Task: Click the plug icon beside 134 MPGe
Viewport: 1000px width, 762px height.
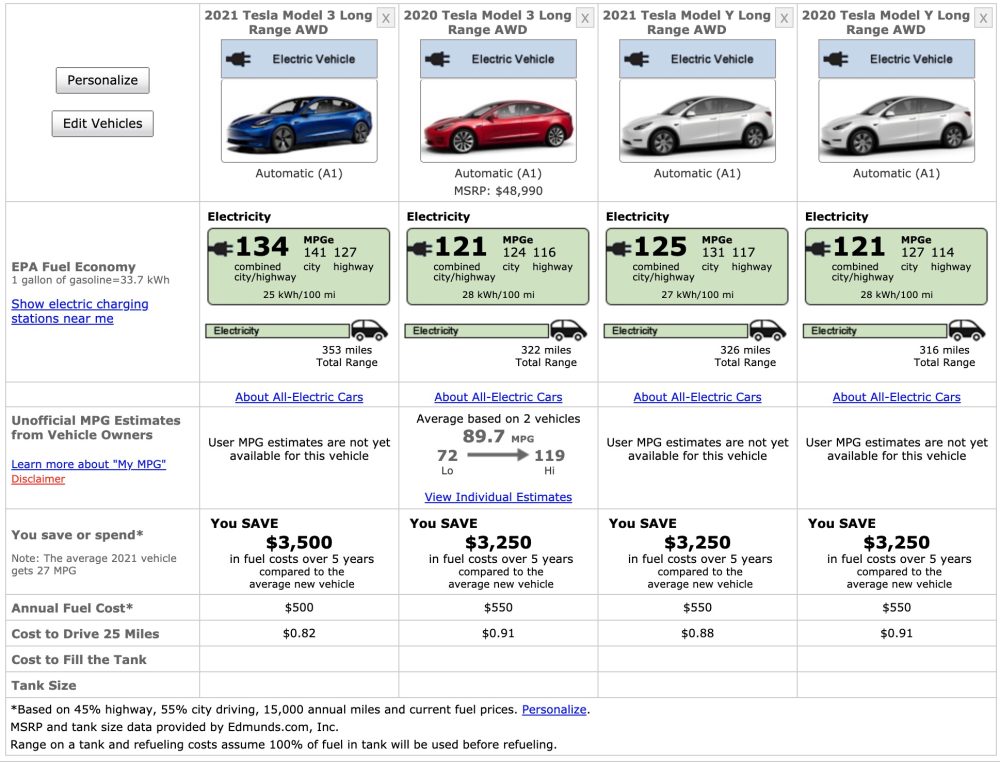Action: (x=221, y=247)
